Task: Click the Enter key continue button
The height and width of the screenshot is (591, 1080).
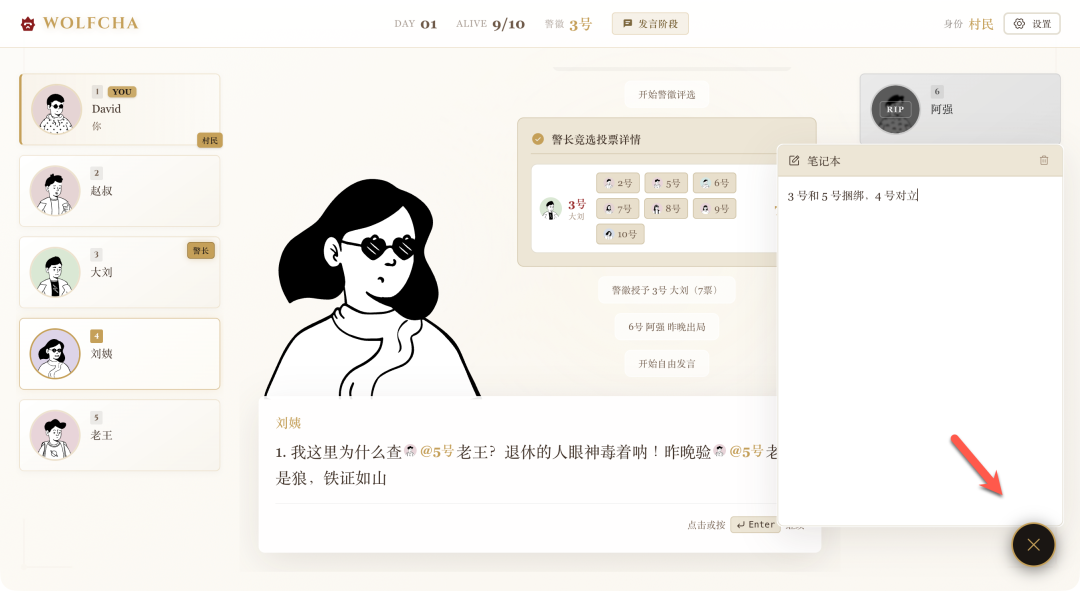Action: (x=754, y=525)
